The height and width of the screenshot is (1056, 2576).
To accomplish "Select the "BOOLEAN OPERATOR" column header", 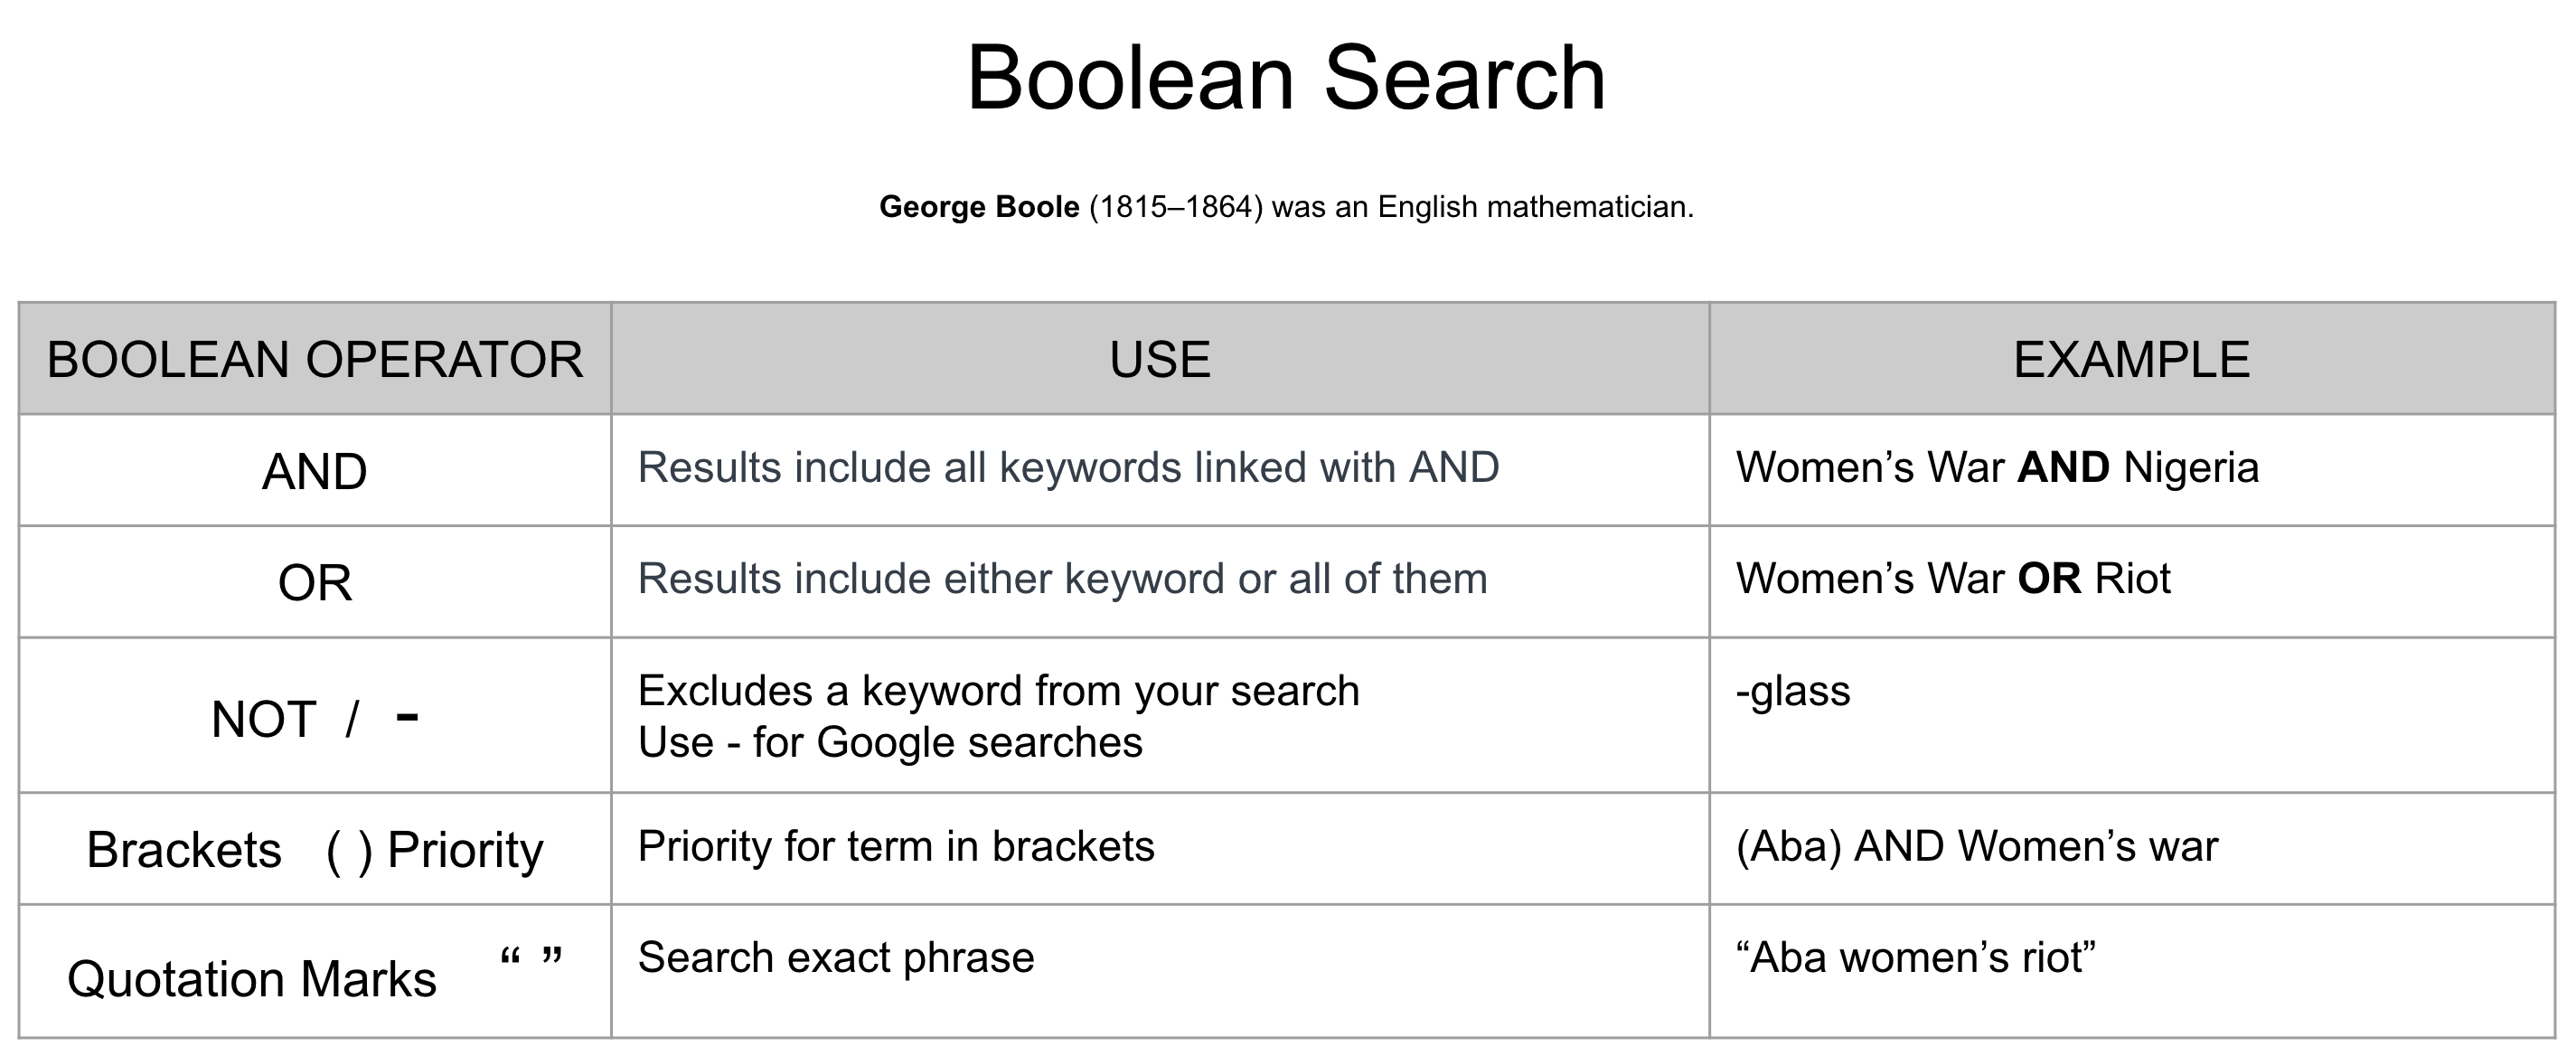I will point(314,360).
